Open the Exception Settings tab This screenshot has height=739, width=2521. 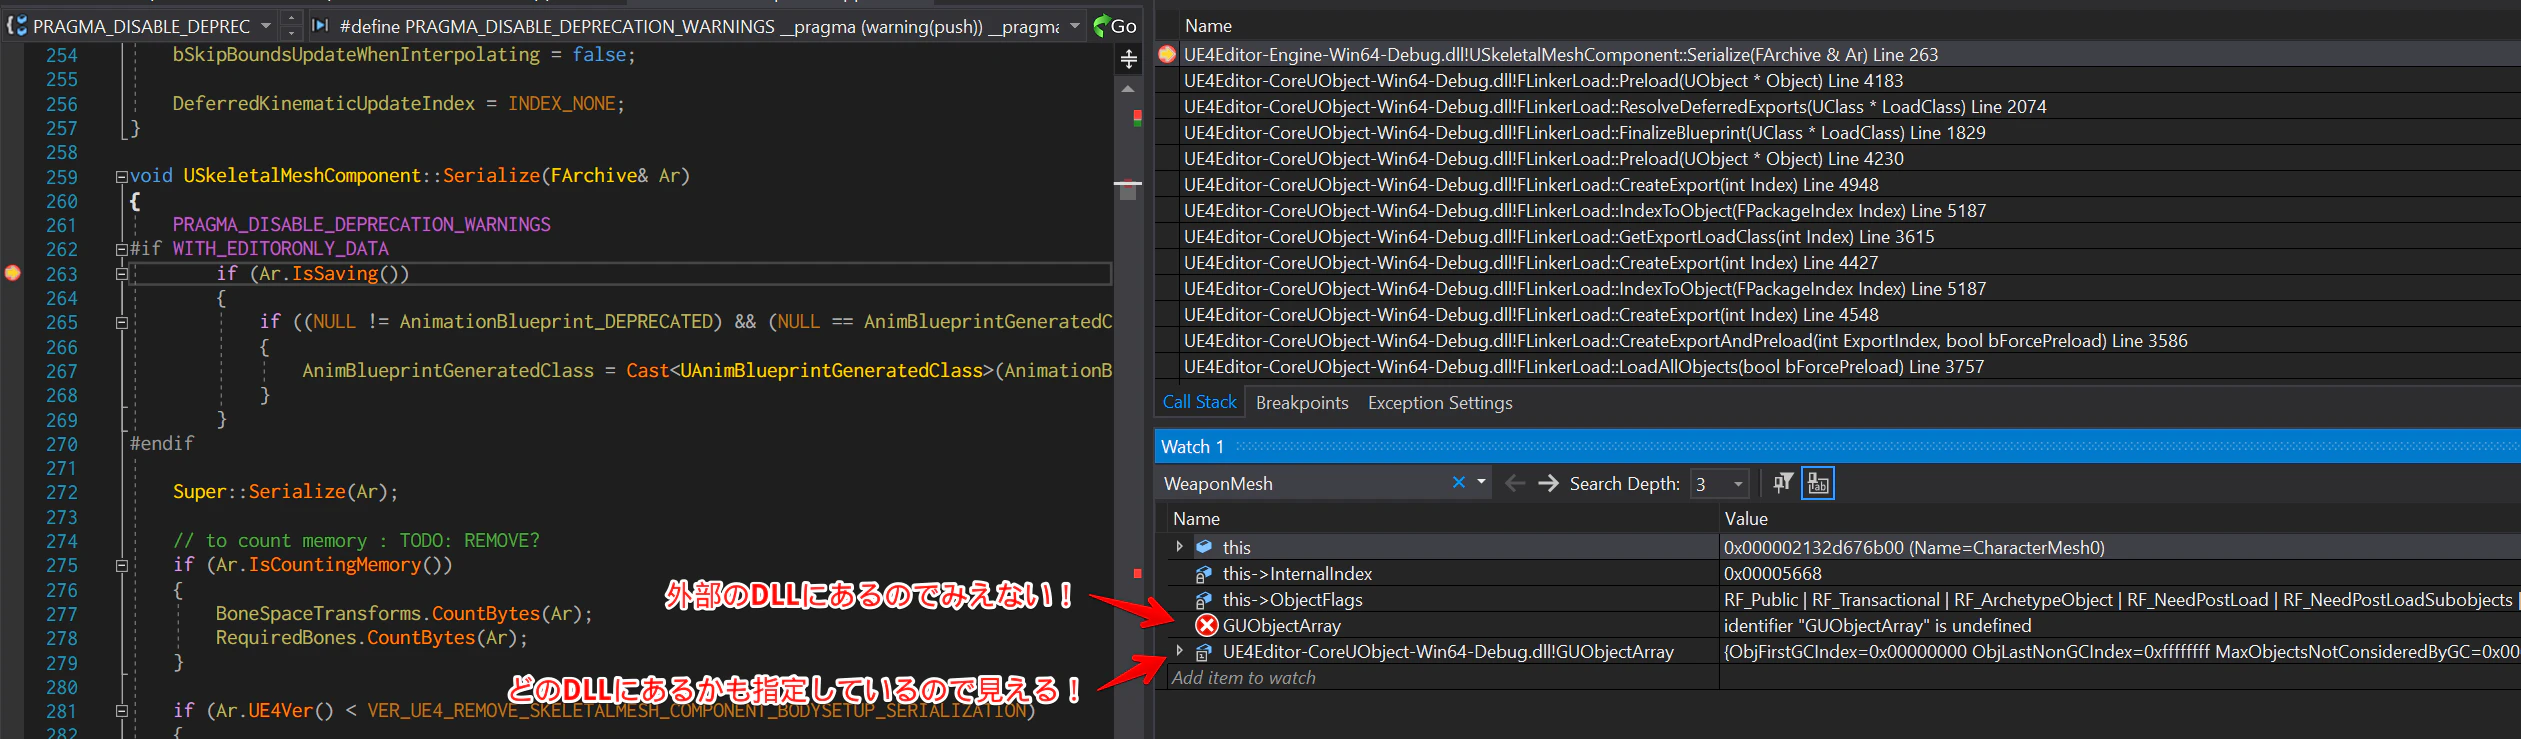click(1440, 403)
